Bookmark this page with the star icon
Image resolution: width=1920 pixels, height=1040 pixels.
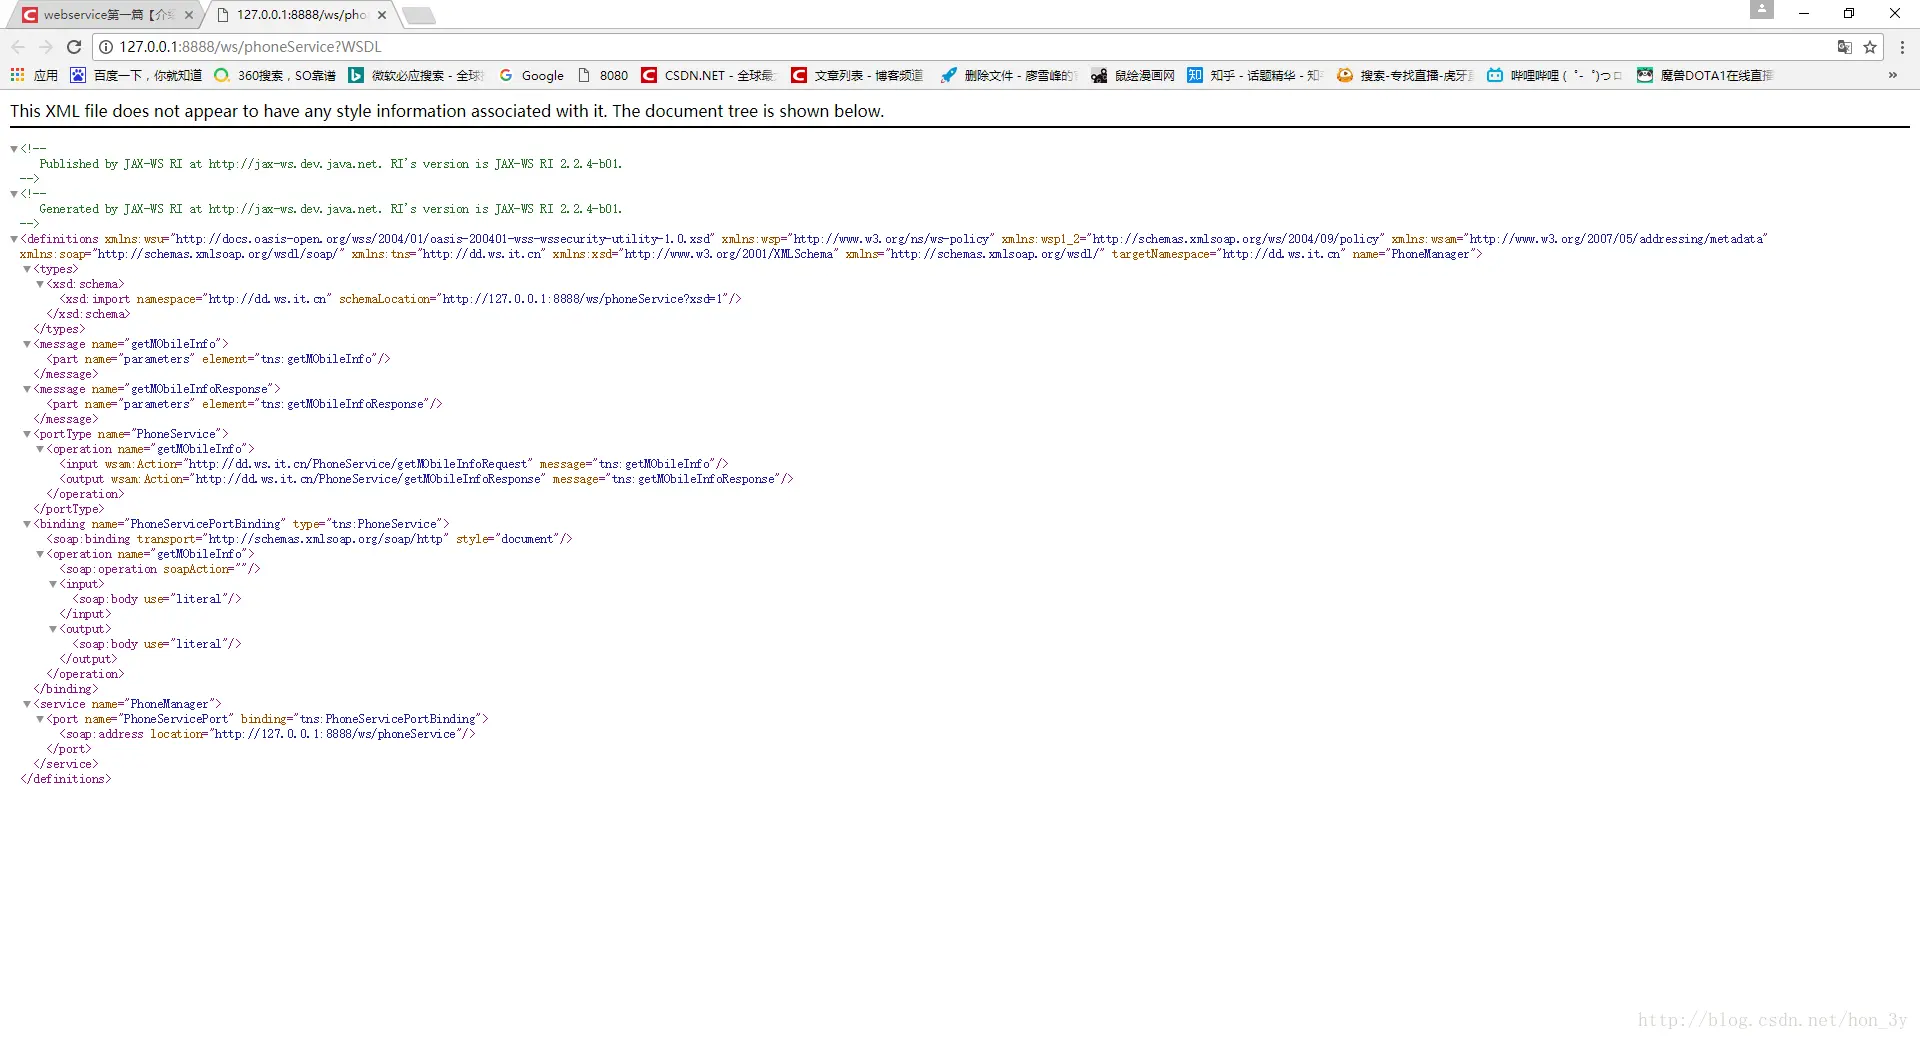coord(1870,47)
